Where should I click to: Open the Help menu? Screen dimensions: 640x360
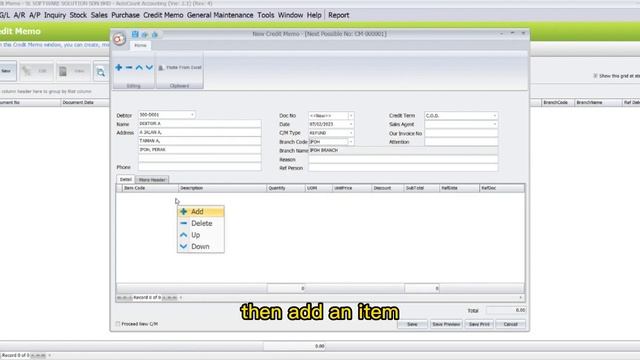point(314,15)
